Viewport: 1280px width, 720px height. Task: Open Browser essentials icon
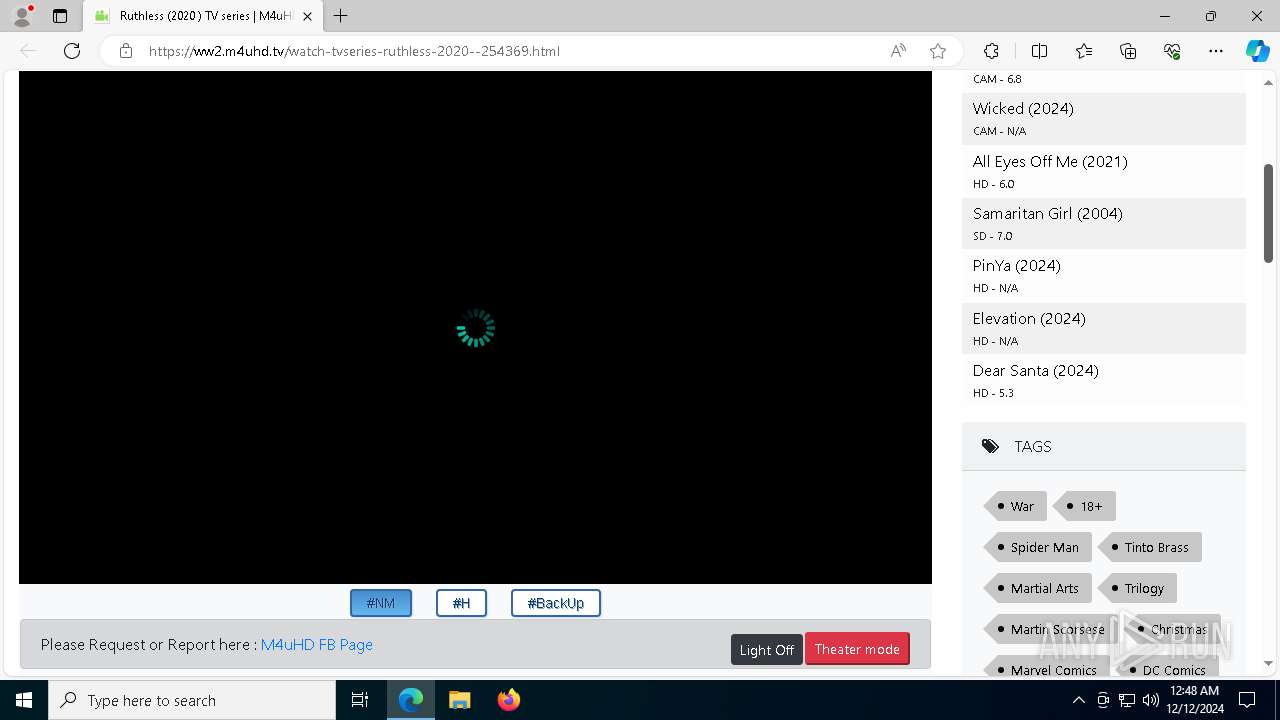(x=1172, y=51)
